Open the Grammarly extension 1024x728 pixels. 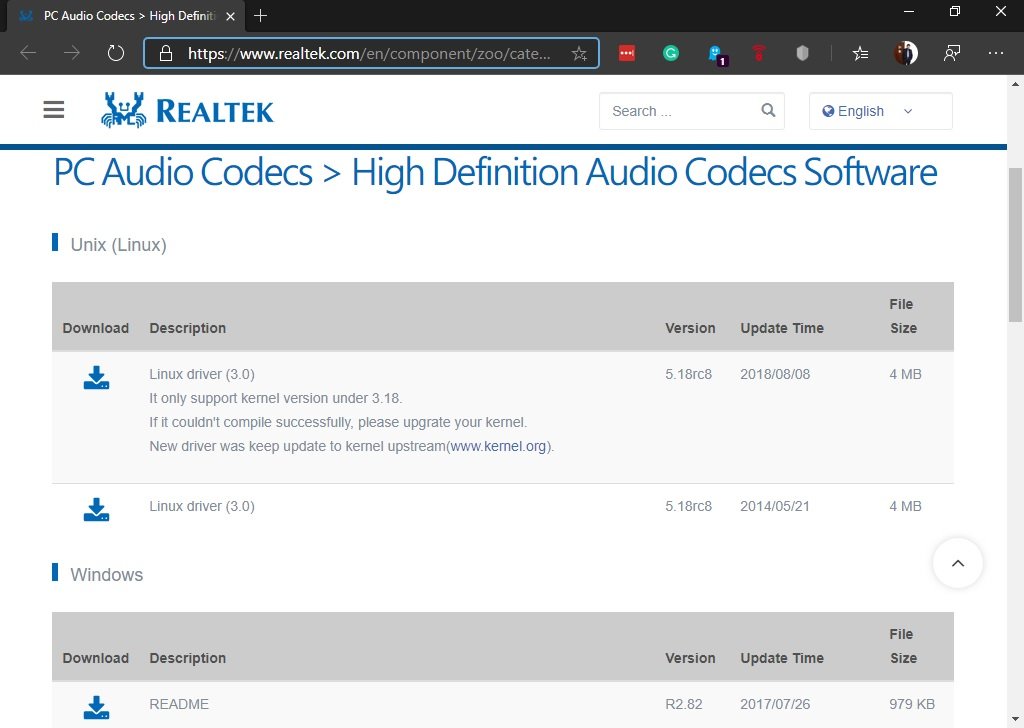pos(671,53)
